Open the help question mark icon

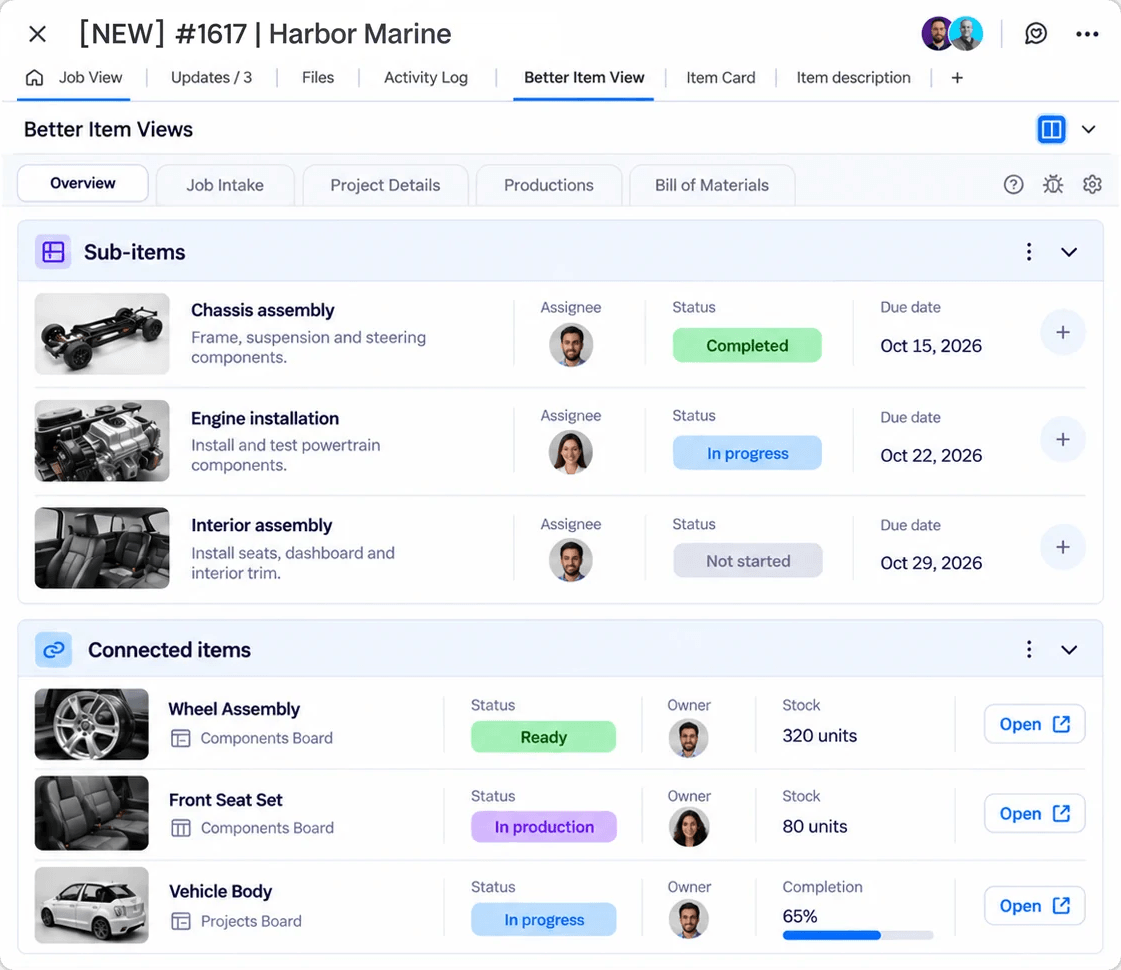tap(1013, 184)
